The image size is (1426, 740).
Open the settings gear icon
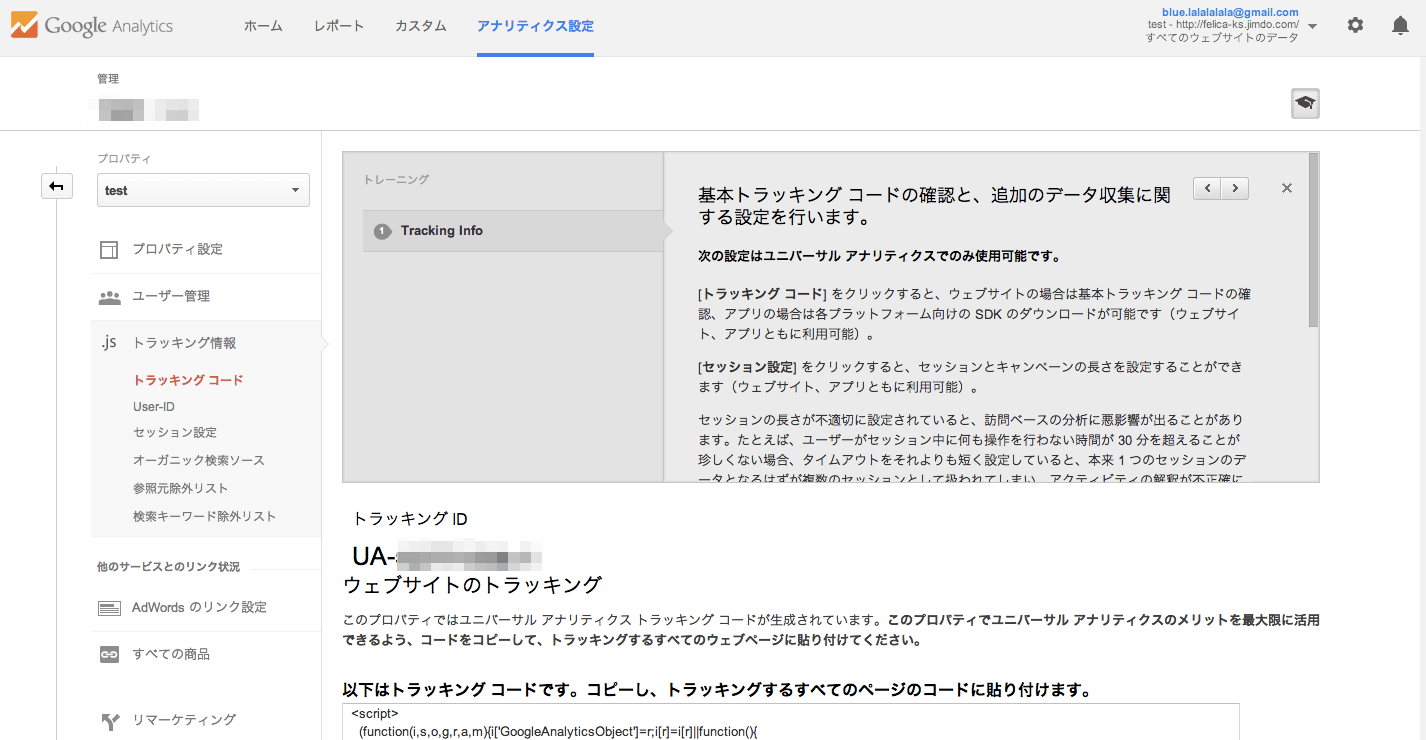1355,25
